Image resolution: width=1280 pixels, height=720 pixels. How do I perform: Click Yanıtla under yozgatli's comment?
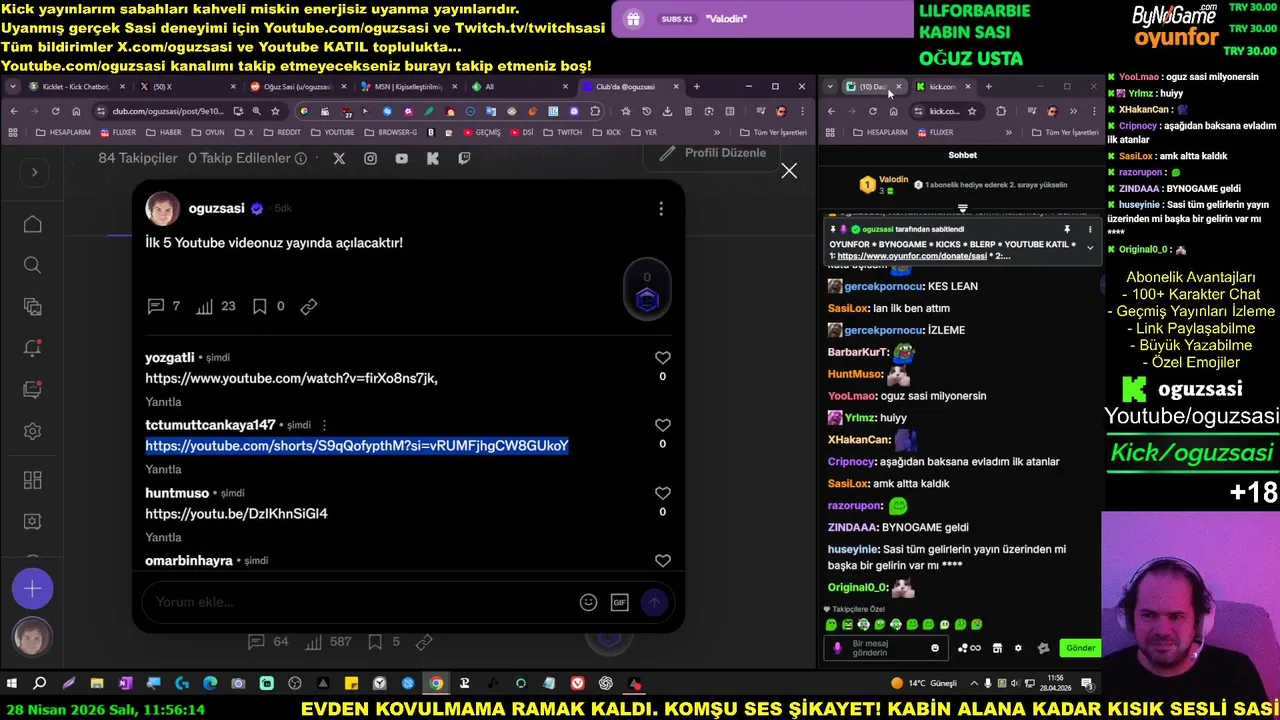click(163, 402)
